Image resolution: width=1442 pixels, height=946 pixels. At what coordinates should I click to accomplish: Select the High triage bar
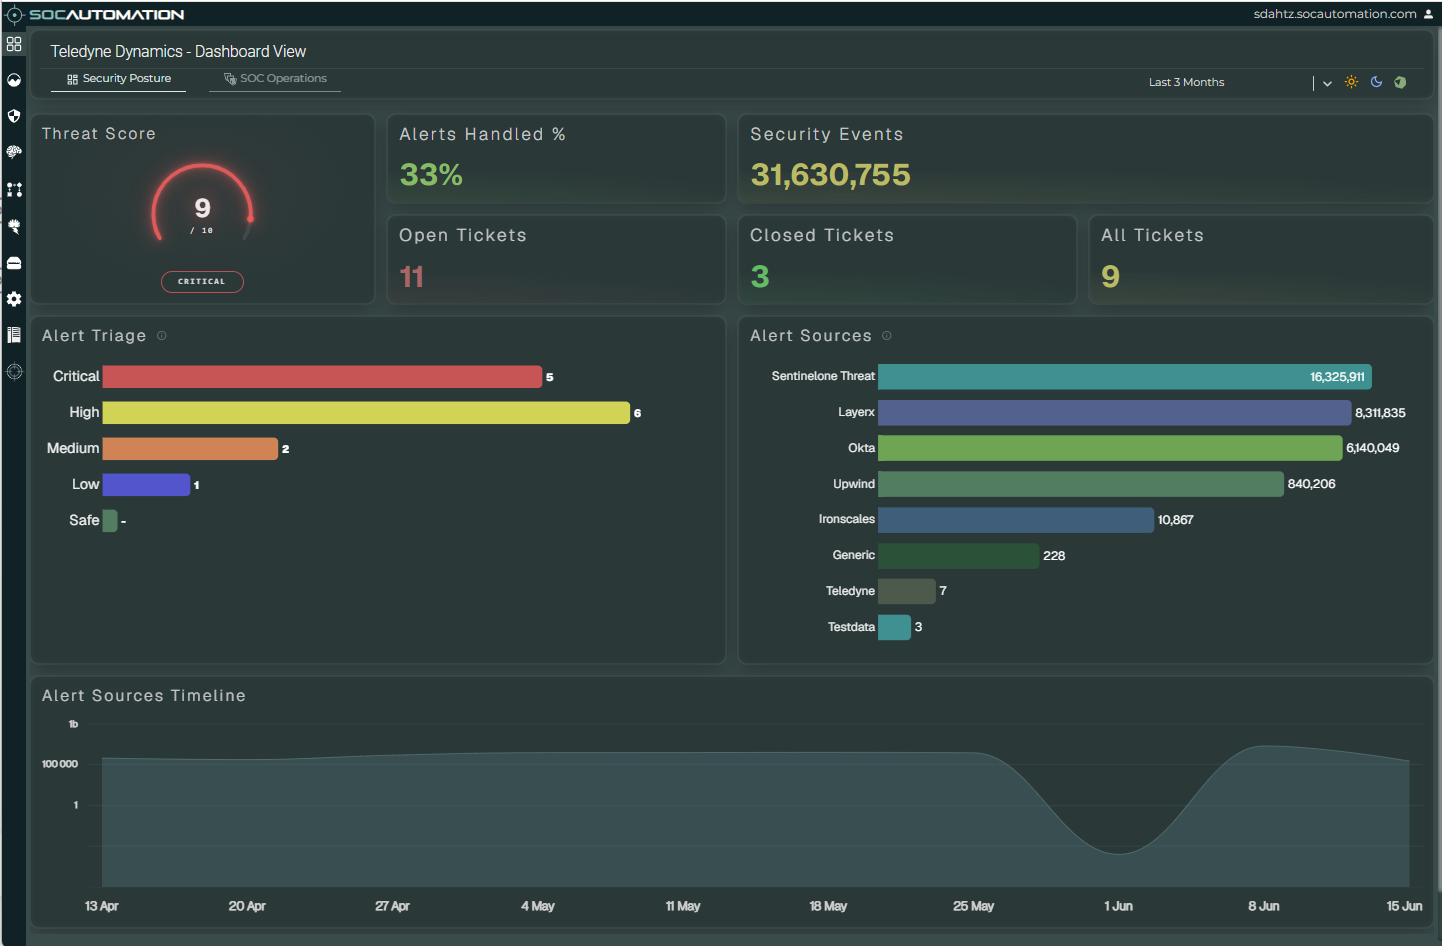[366, 412]
